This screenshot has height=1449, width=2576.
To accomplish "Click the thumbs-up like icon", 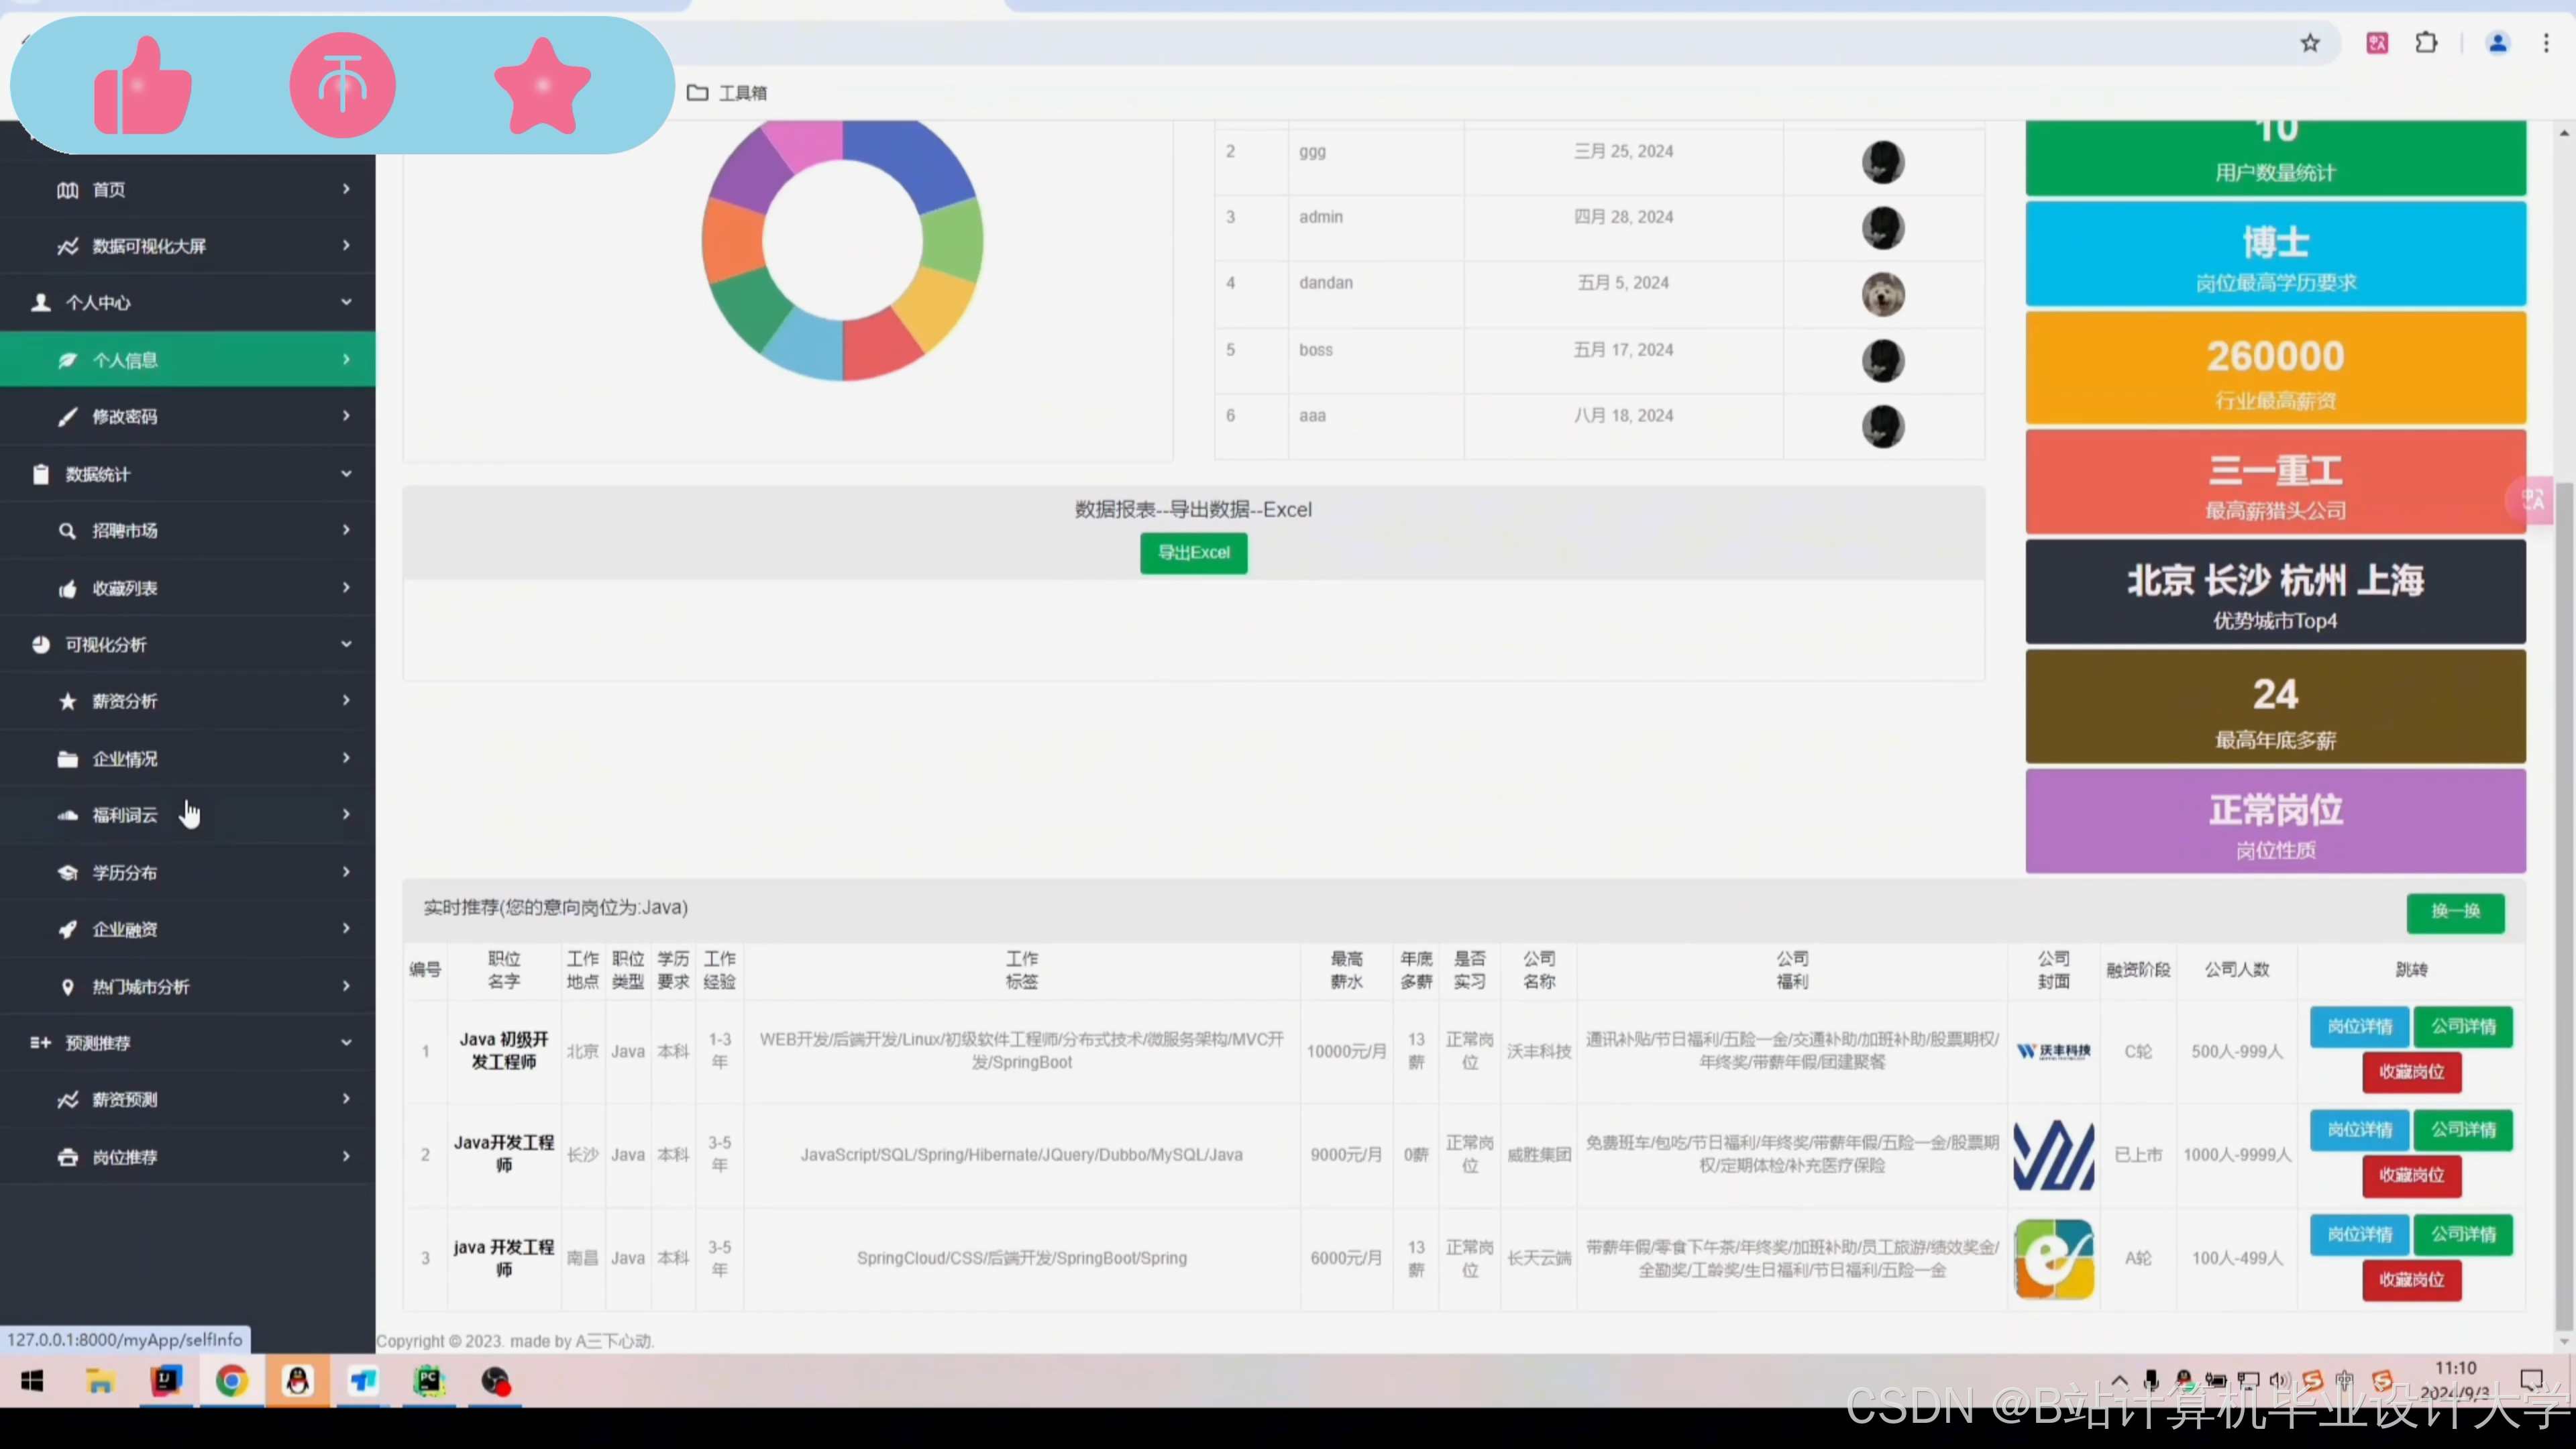I will pos(143,86).
